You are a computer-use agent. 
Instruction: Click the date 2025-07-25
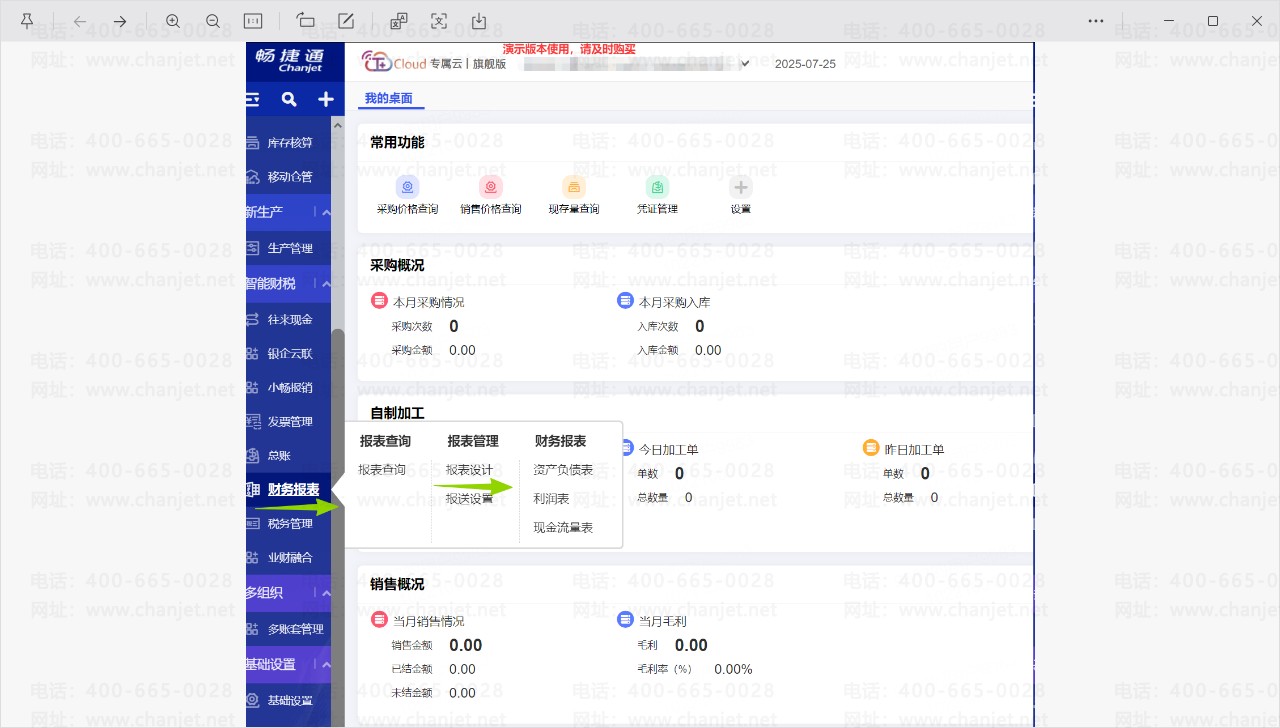pyautogui.click(x=805, y=63)
